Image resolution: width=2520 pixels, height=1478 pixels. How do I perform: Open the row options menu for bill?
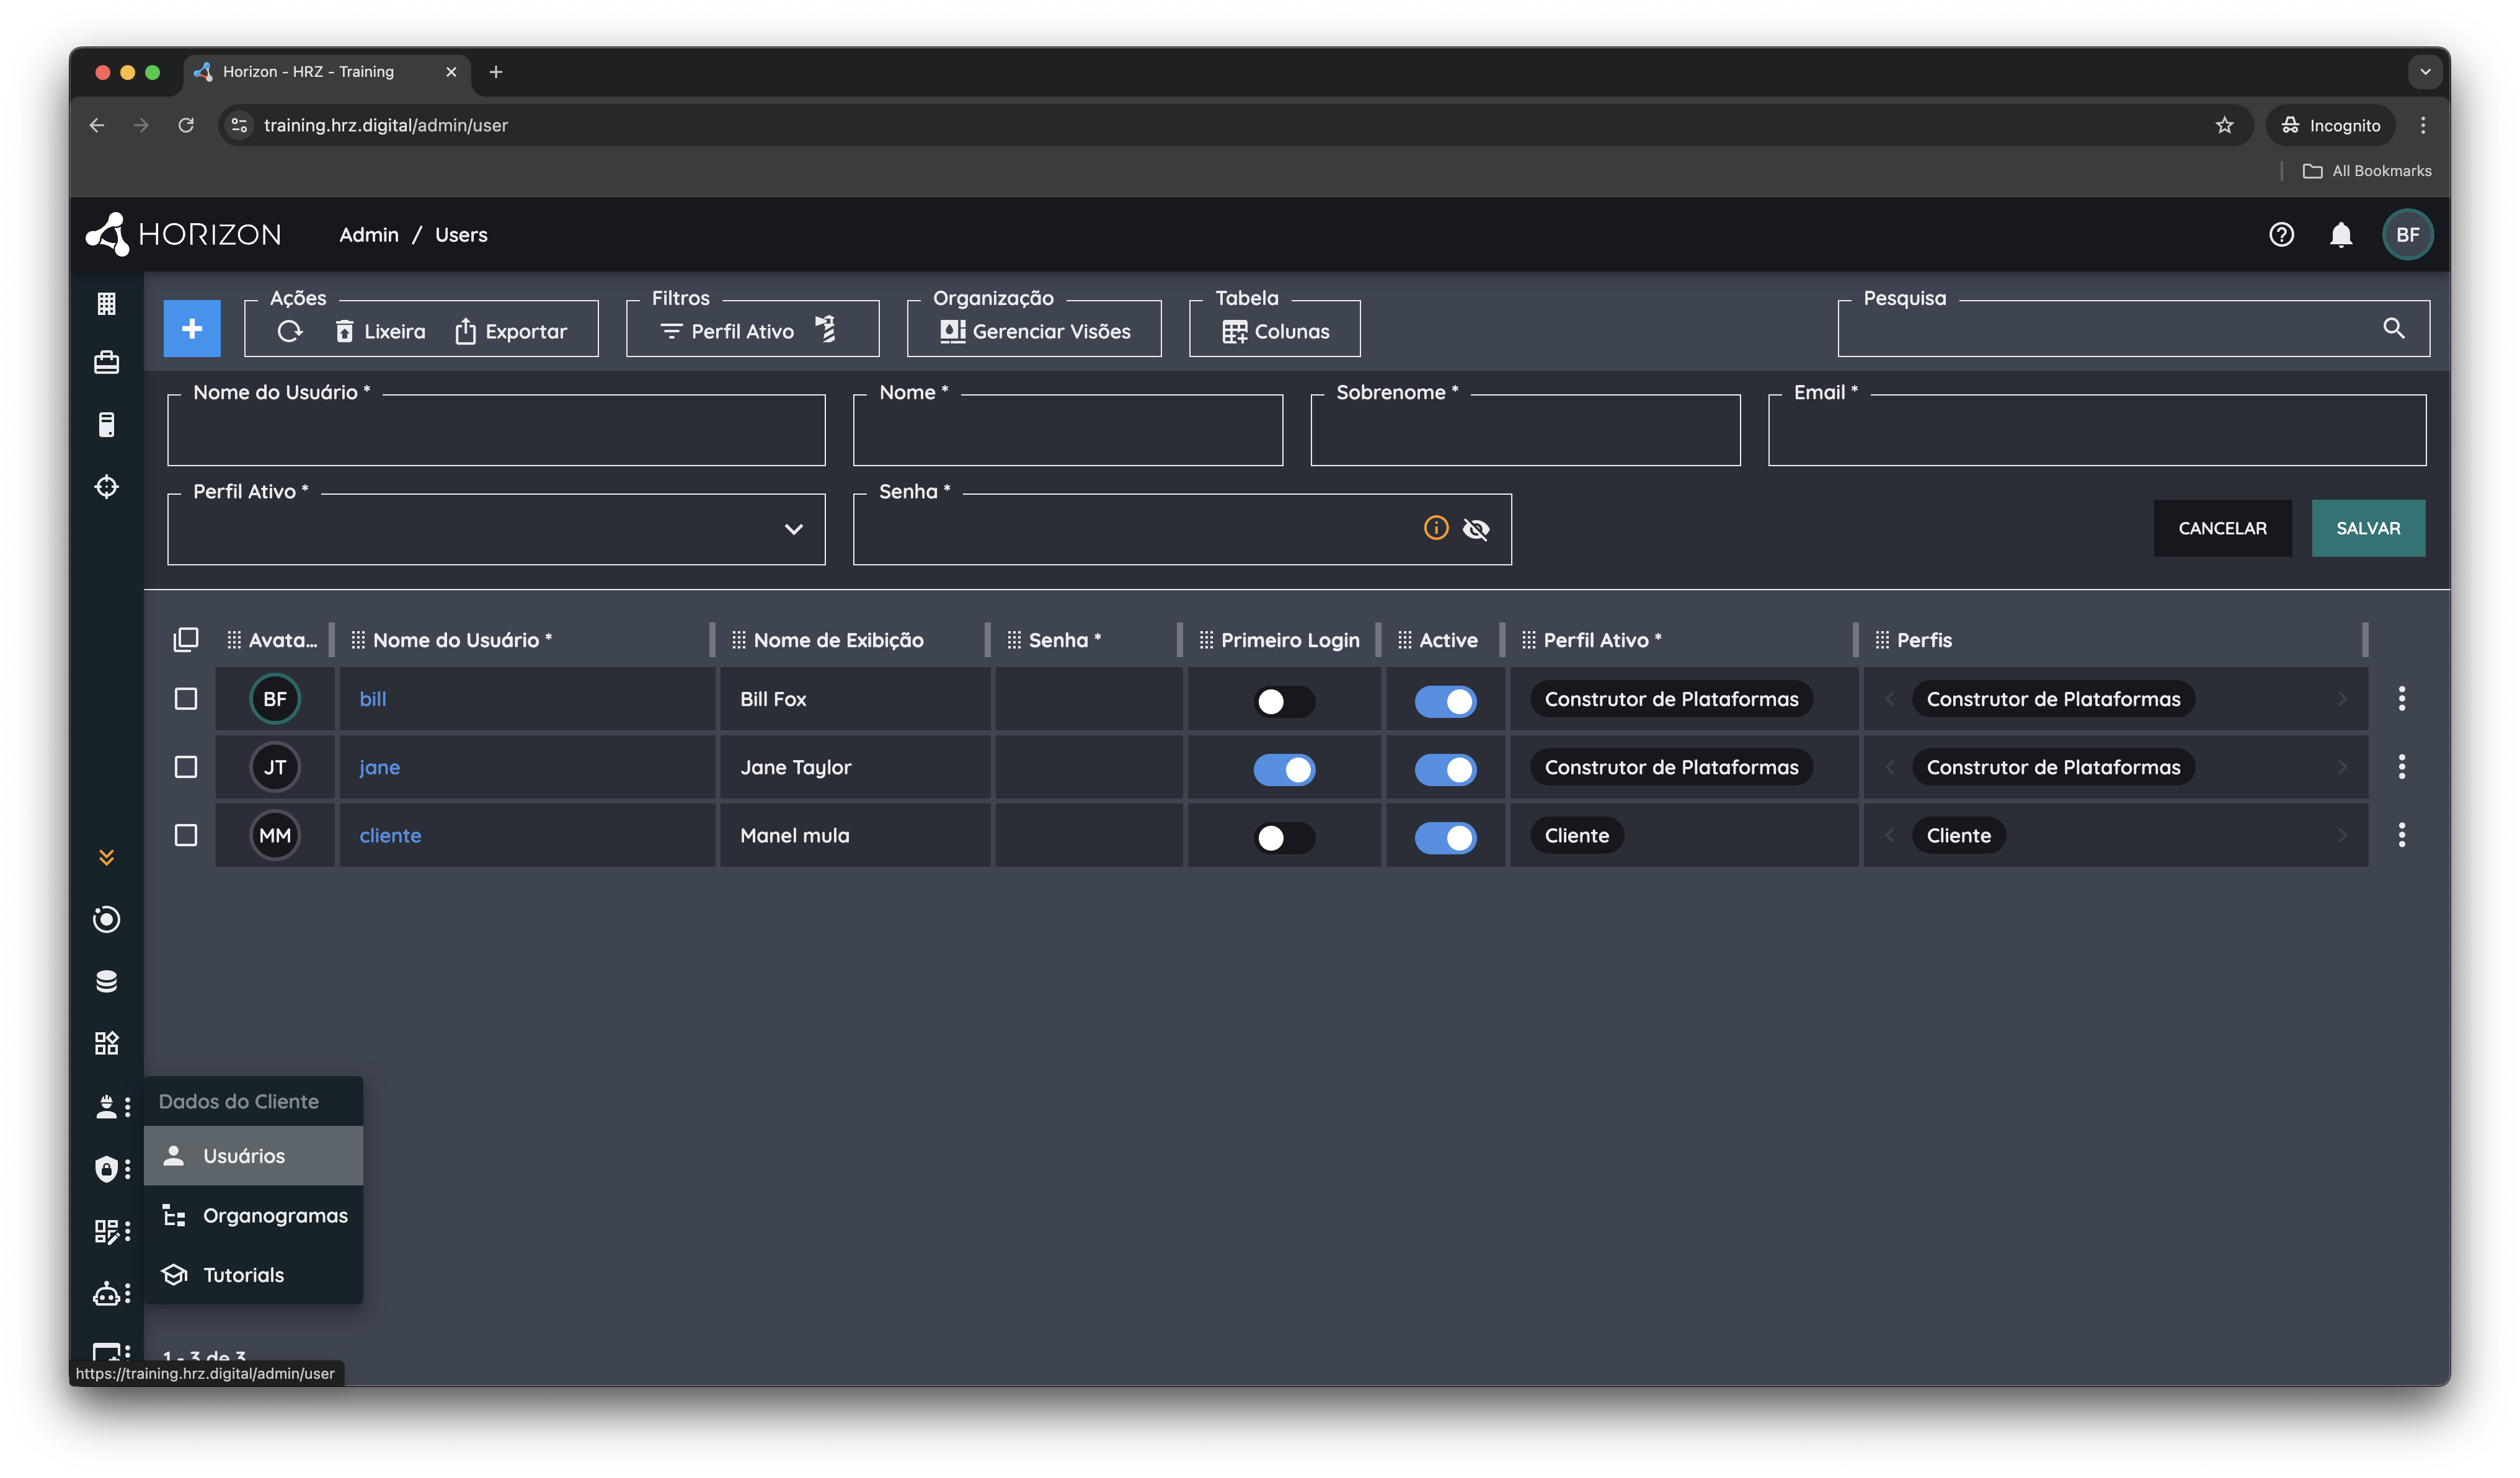click(x=2401, y=699)
